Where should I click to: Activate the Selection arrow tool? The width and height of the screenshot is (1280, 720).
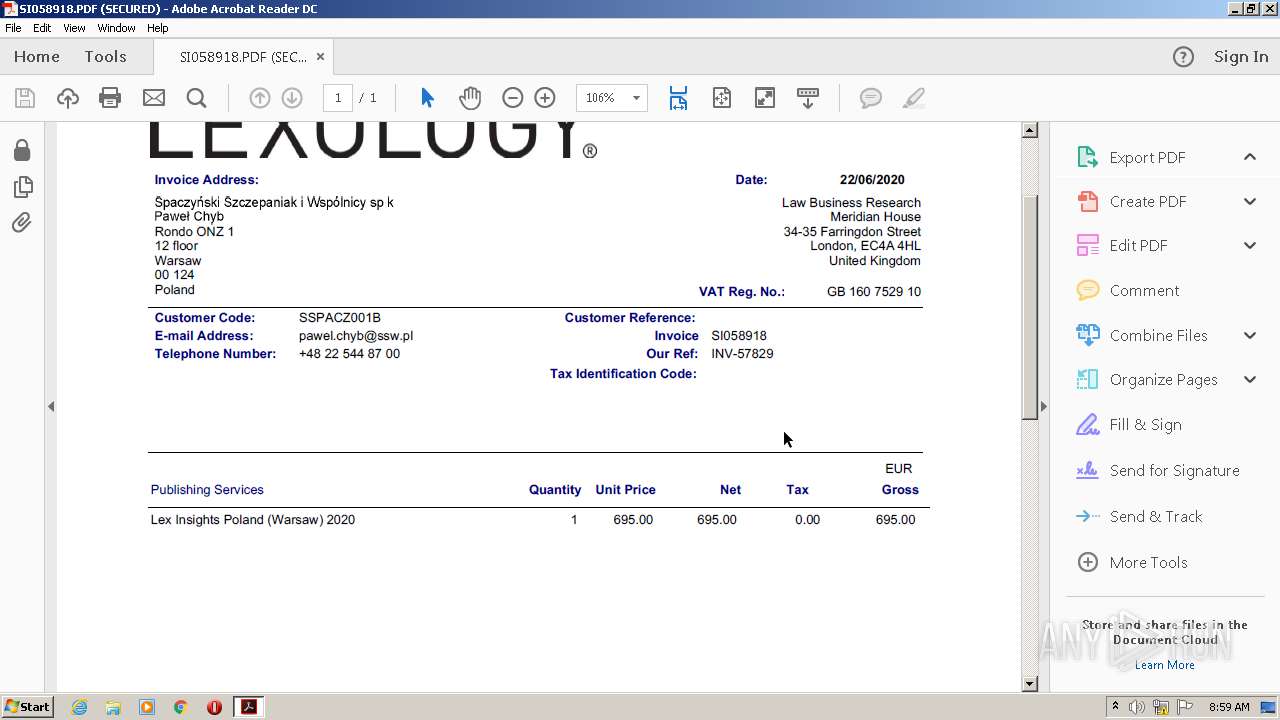tap(427, 98)
